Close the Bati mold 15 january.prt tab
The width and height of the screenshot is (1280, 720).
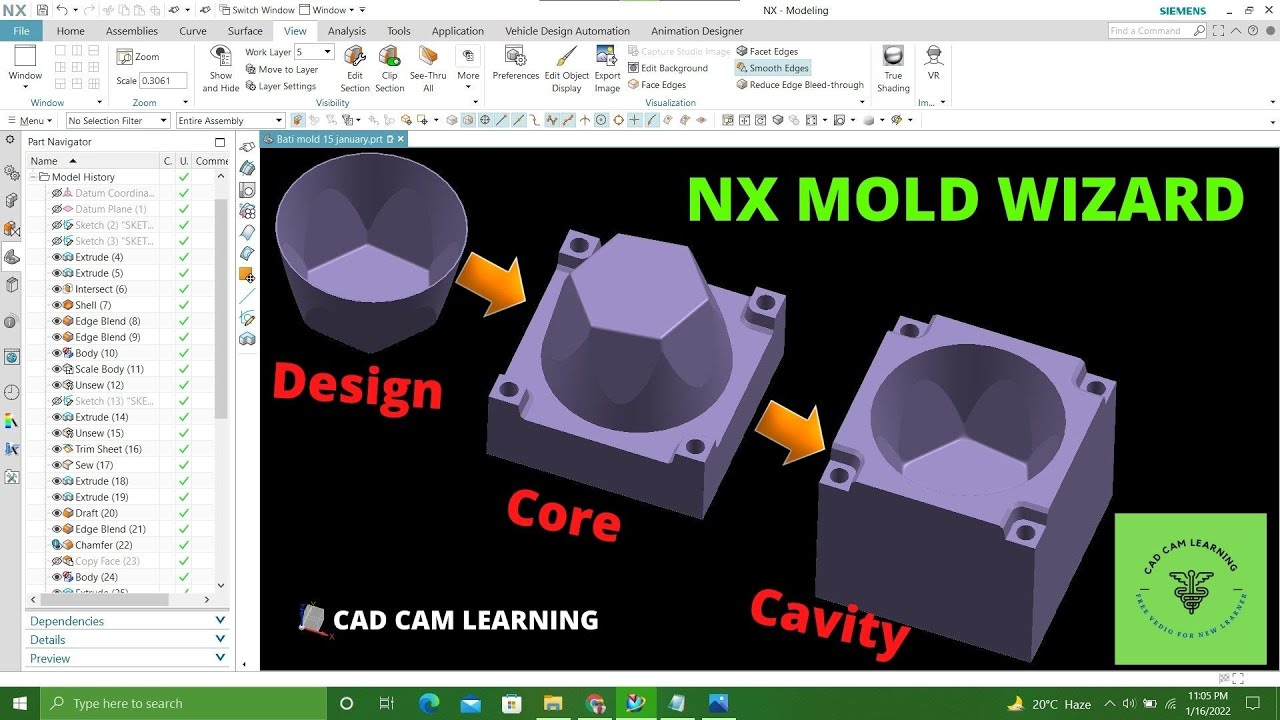pyautogui.click(x=400, y=139)
